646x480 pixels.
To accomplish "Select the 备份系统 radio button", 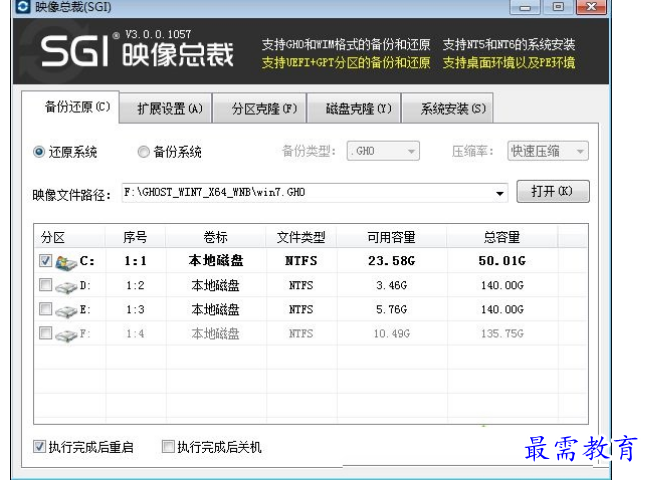I will 143,152.
